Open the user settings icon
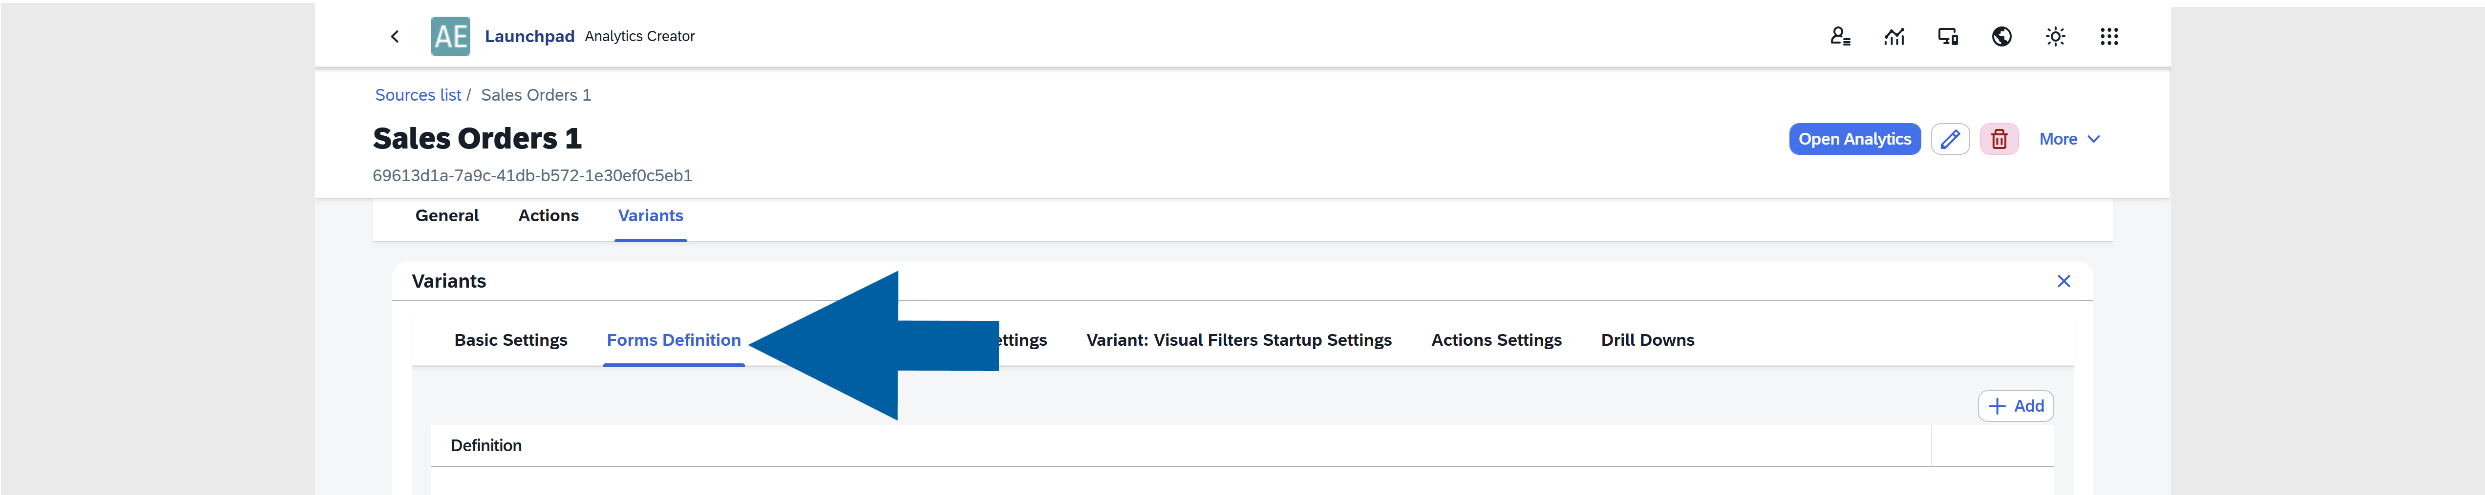The width and height of the screenshot is (2485, 495). (x=1840, y=37)
